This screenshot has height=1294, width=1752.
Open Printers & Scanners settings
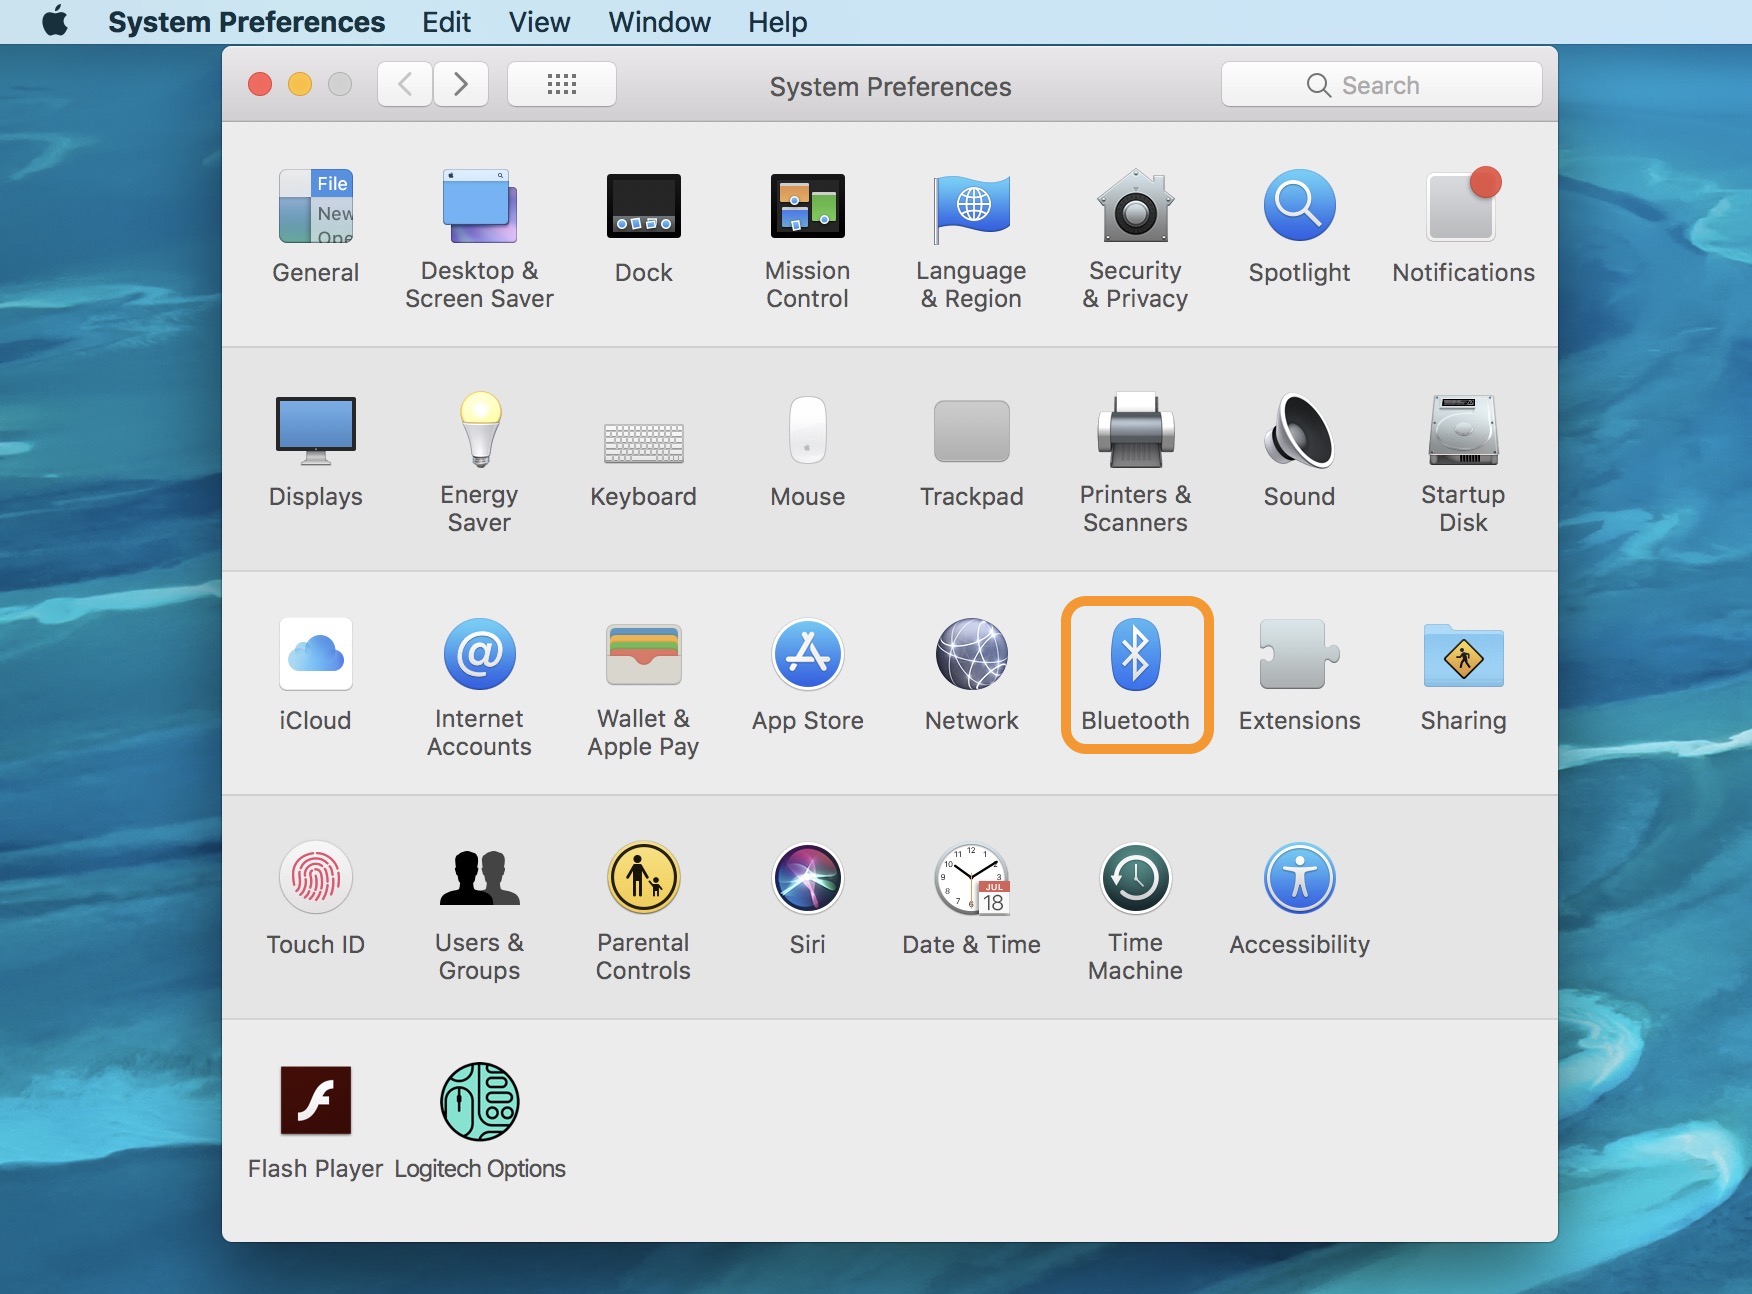point(1135,432)
